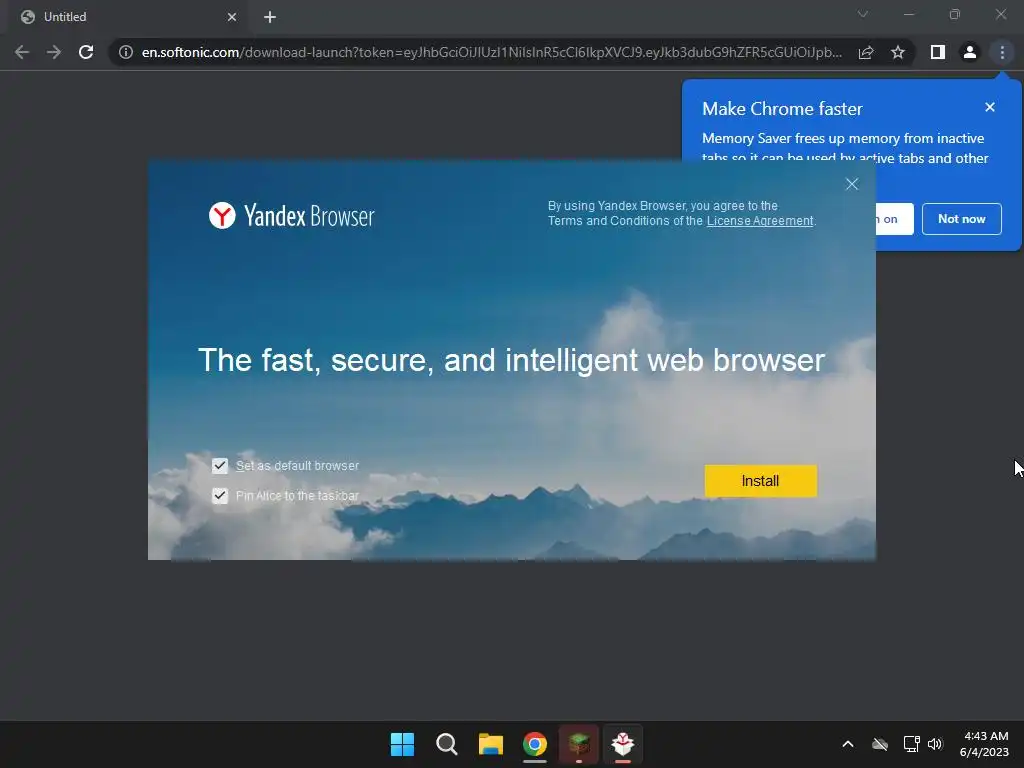Close the Untitled tab
The image size is (1024, 768).
click(232, 17)
